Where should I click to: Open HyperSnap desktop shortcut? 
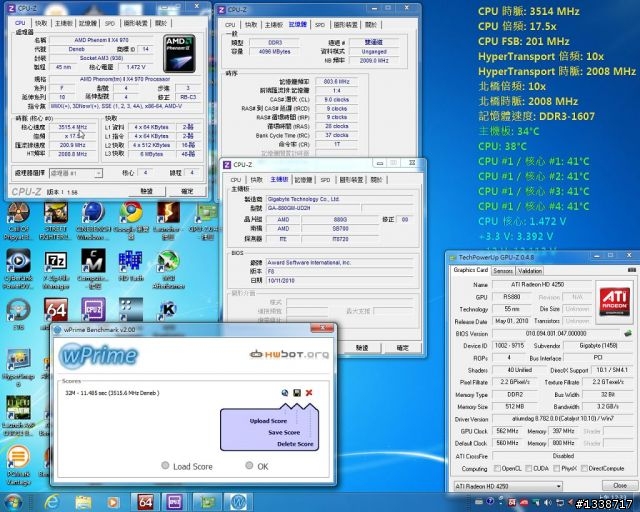18,367
